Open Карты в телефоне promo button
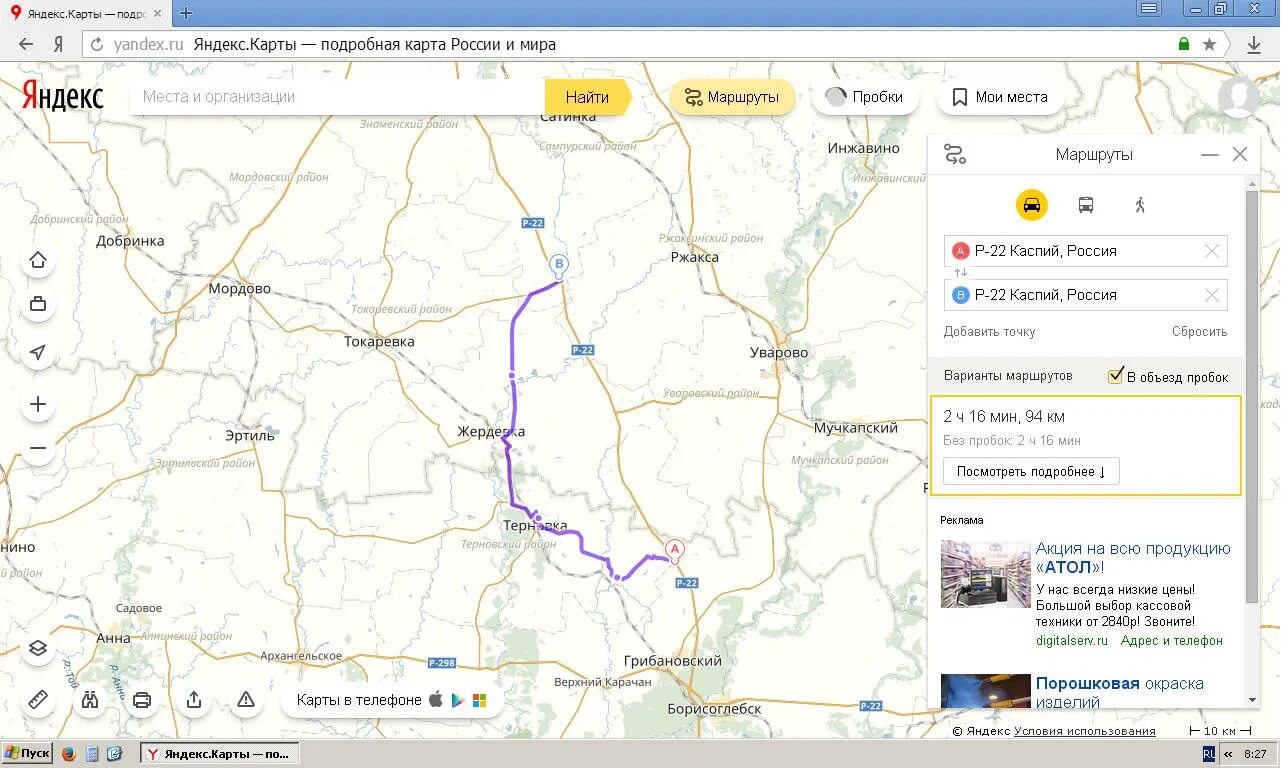 (392, 700)
